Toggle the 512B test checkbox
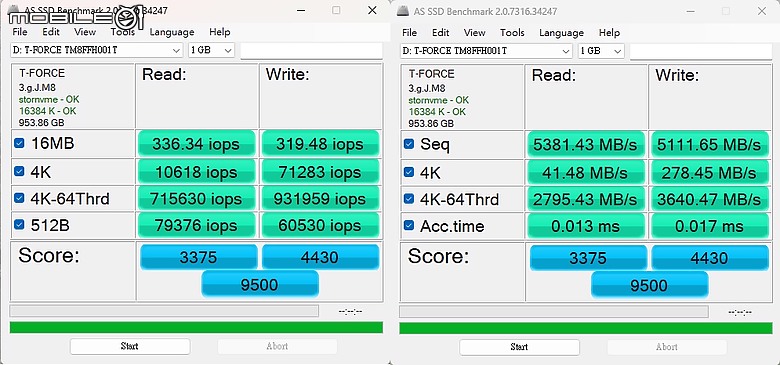The width and height of the screenshot is (780, 365). [x=19, y=225]
